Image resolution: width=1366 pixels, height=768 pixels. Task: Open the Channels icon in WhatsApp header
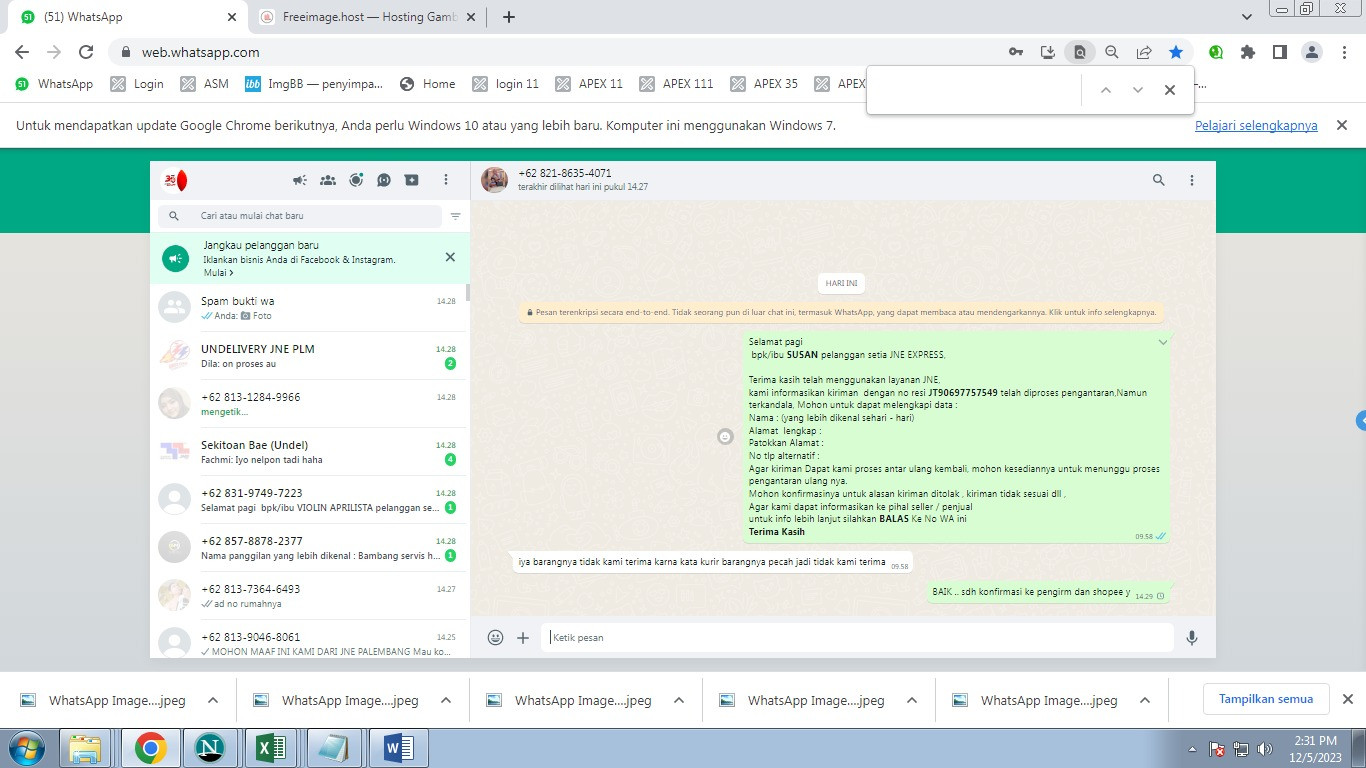[384, 180]
